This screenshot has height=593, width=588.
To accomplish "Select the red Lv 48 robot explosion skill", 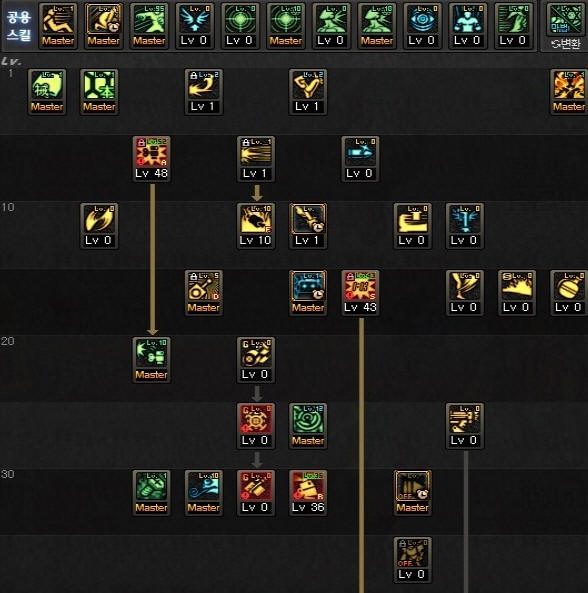I will pyautogui.click(x=152, y=159).
